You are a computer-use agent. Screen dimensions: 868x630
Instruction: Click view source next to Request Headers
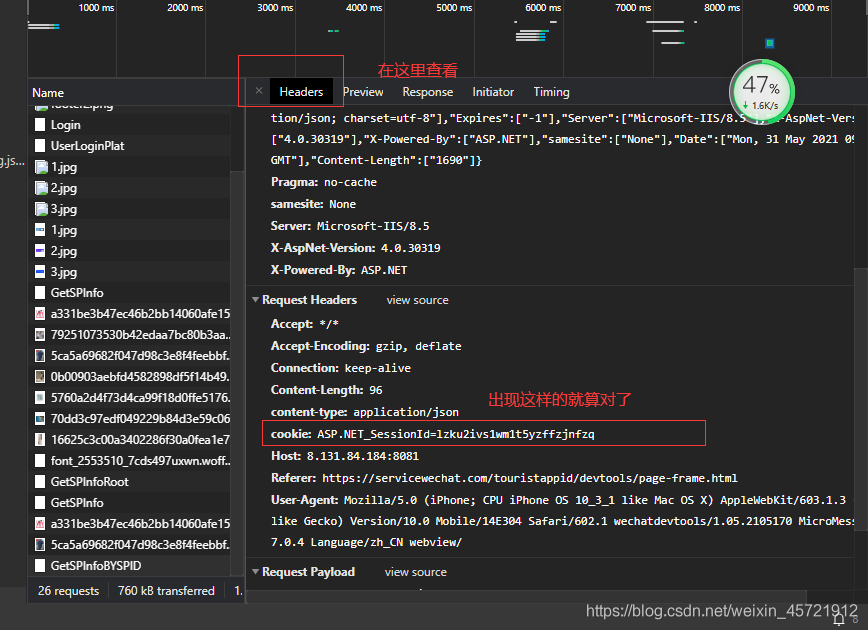[x=417, y=300]
